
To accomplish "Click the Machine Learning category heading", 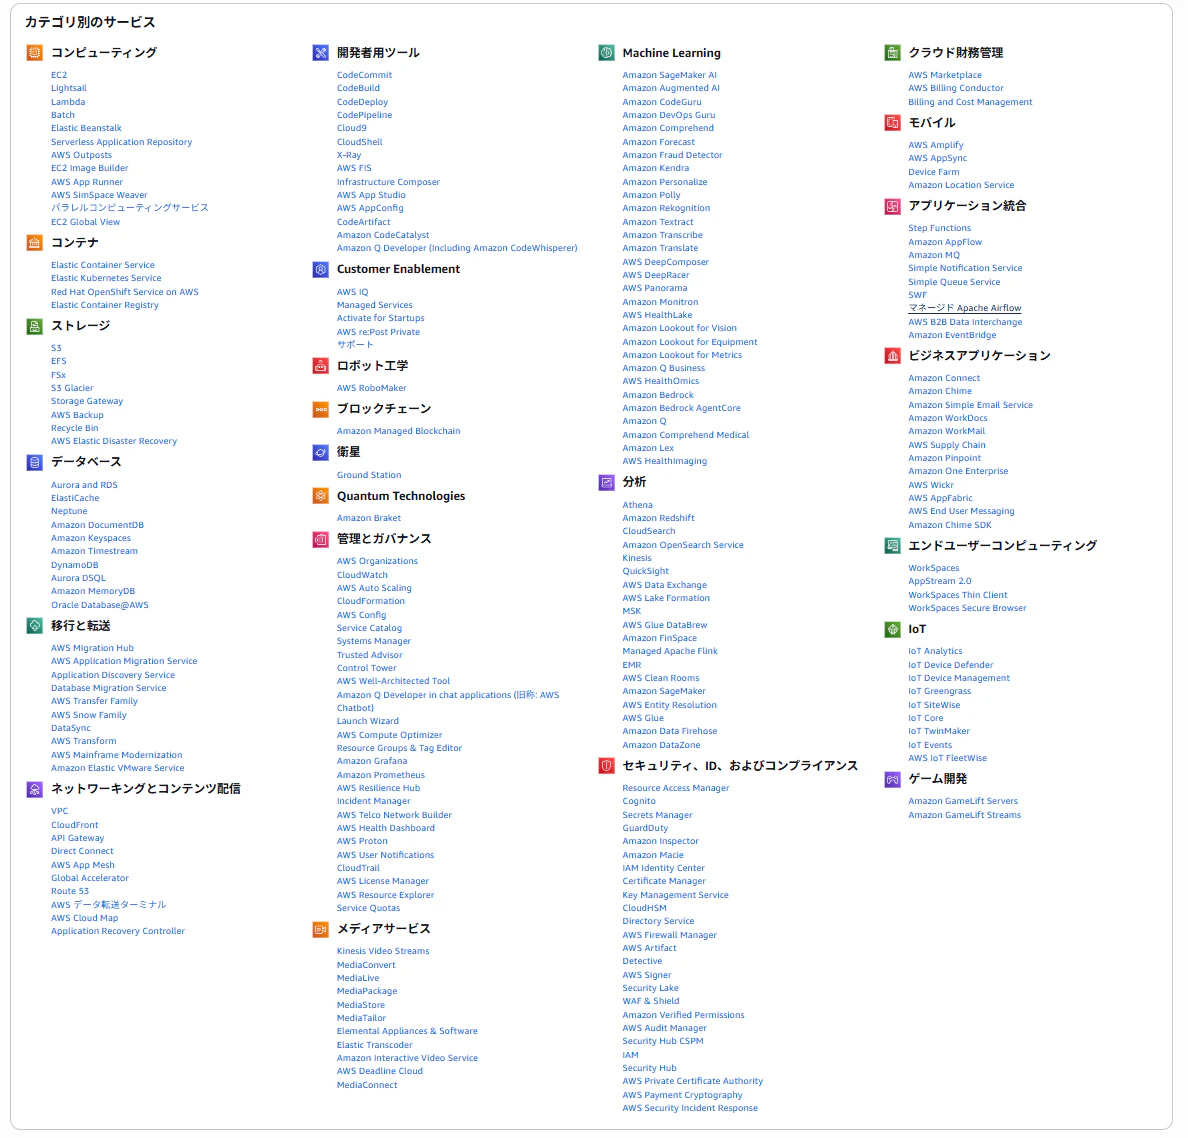I will pyautogui.click(x=671, y=53).
